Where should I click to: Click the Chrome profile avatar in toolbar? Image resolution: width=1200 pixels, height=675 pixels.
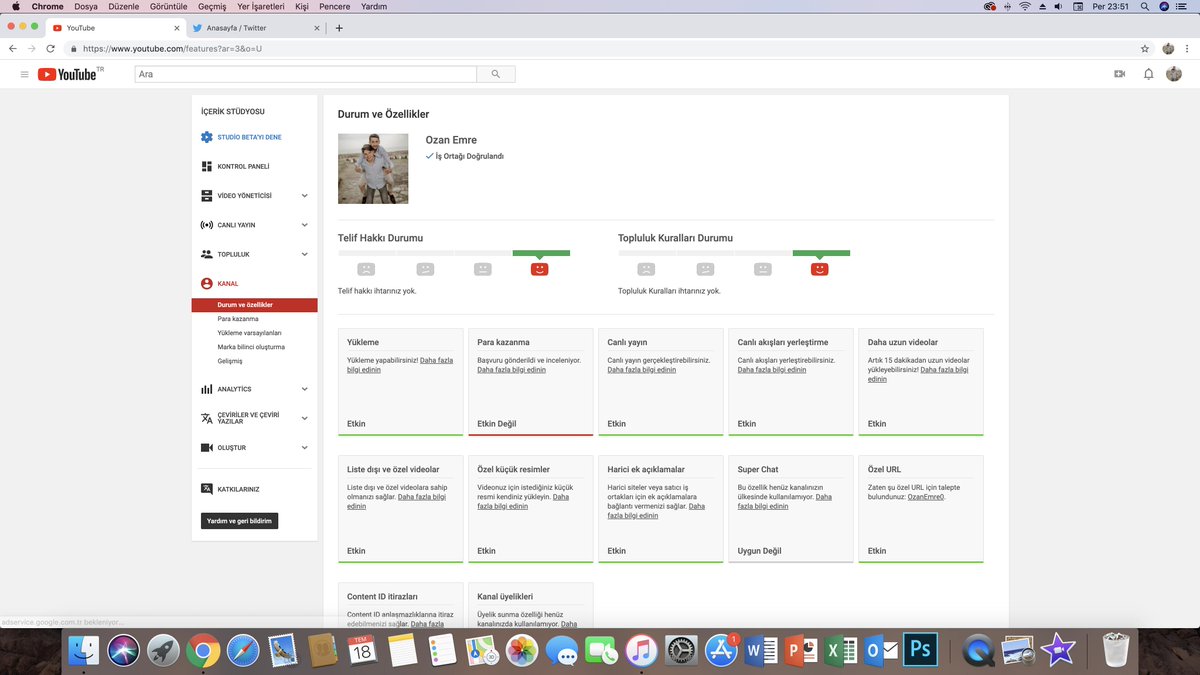(x=1168, y=48)
